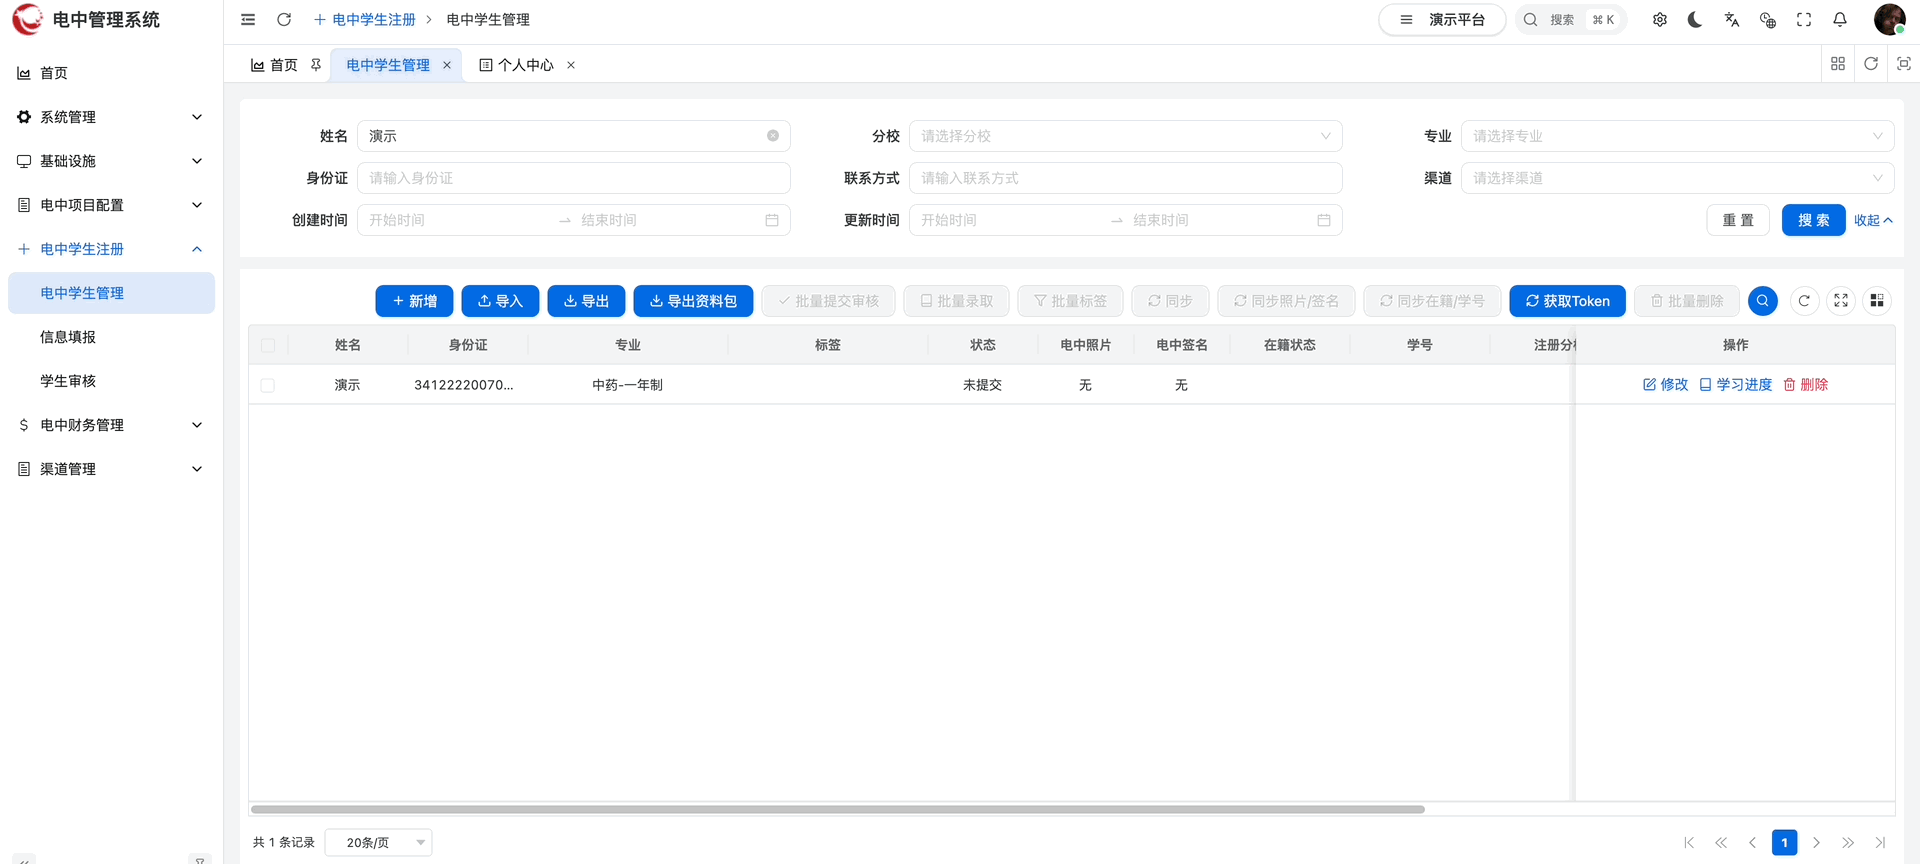
Task: Go to the first page arrow
Action: pos(1689,843)
